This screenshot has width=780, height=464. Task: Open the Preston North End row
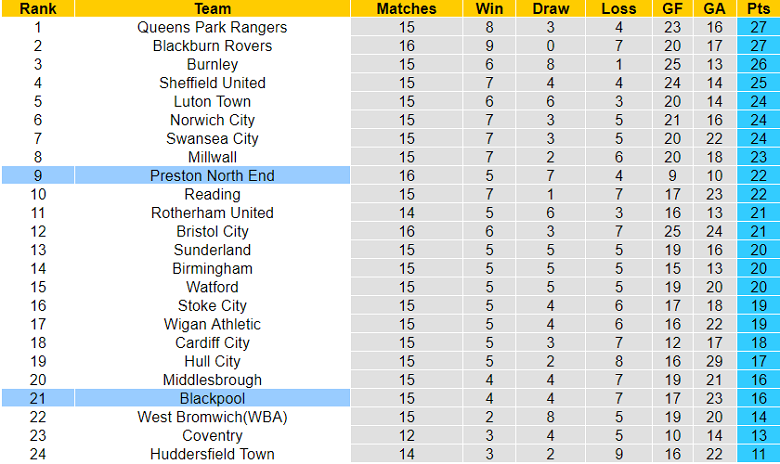(212, 176)
